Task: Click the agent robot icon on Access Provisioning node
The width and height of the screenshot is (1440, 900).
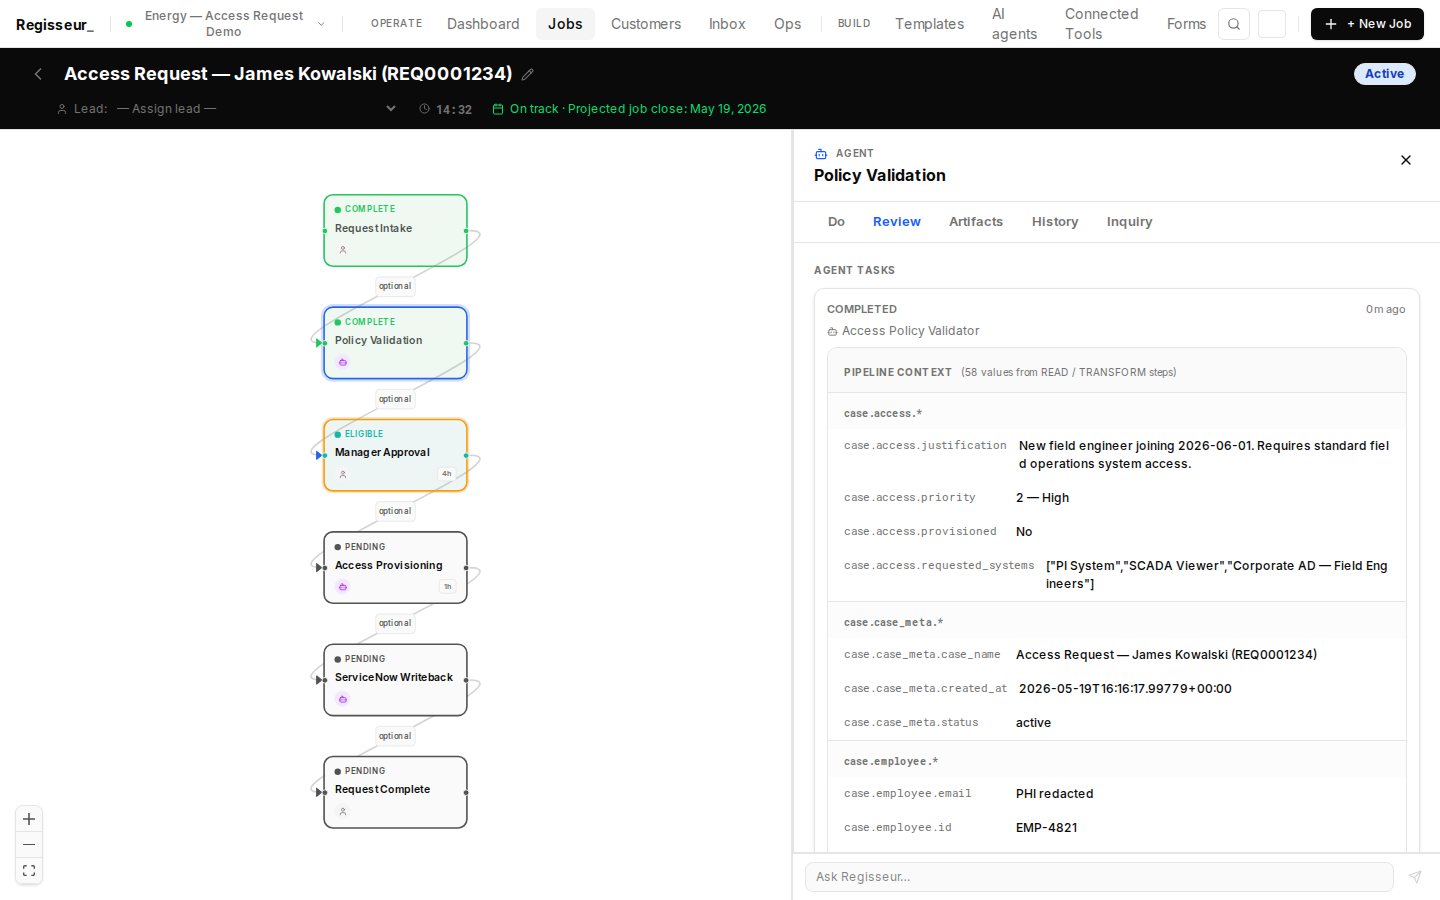Action: [x=343, y=587]
